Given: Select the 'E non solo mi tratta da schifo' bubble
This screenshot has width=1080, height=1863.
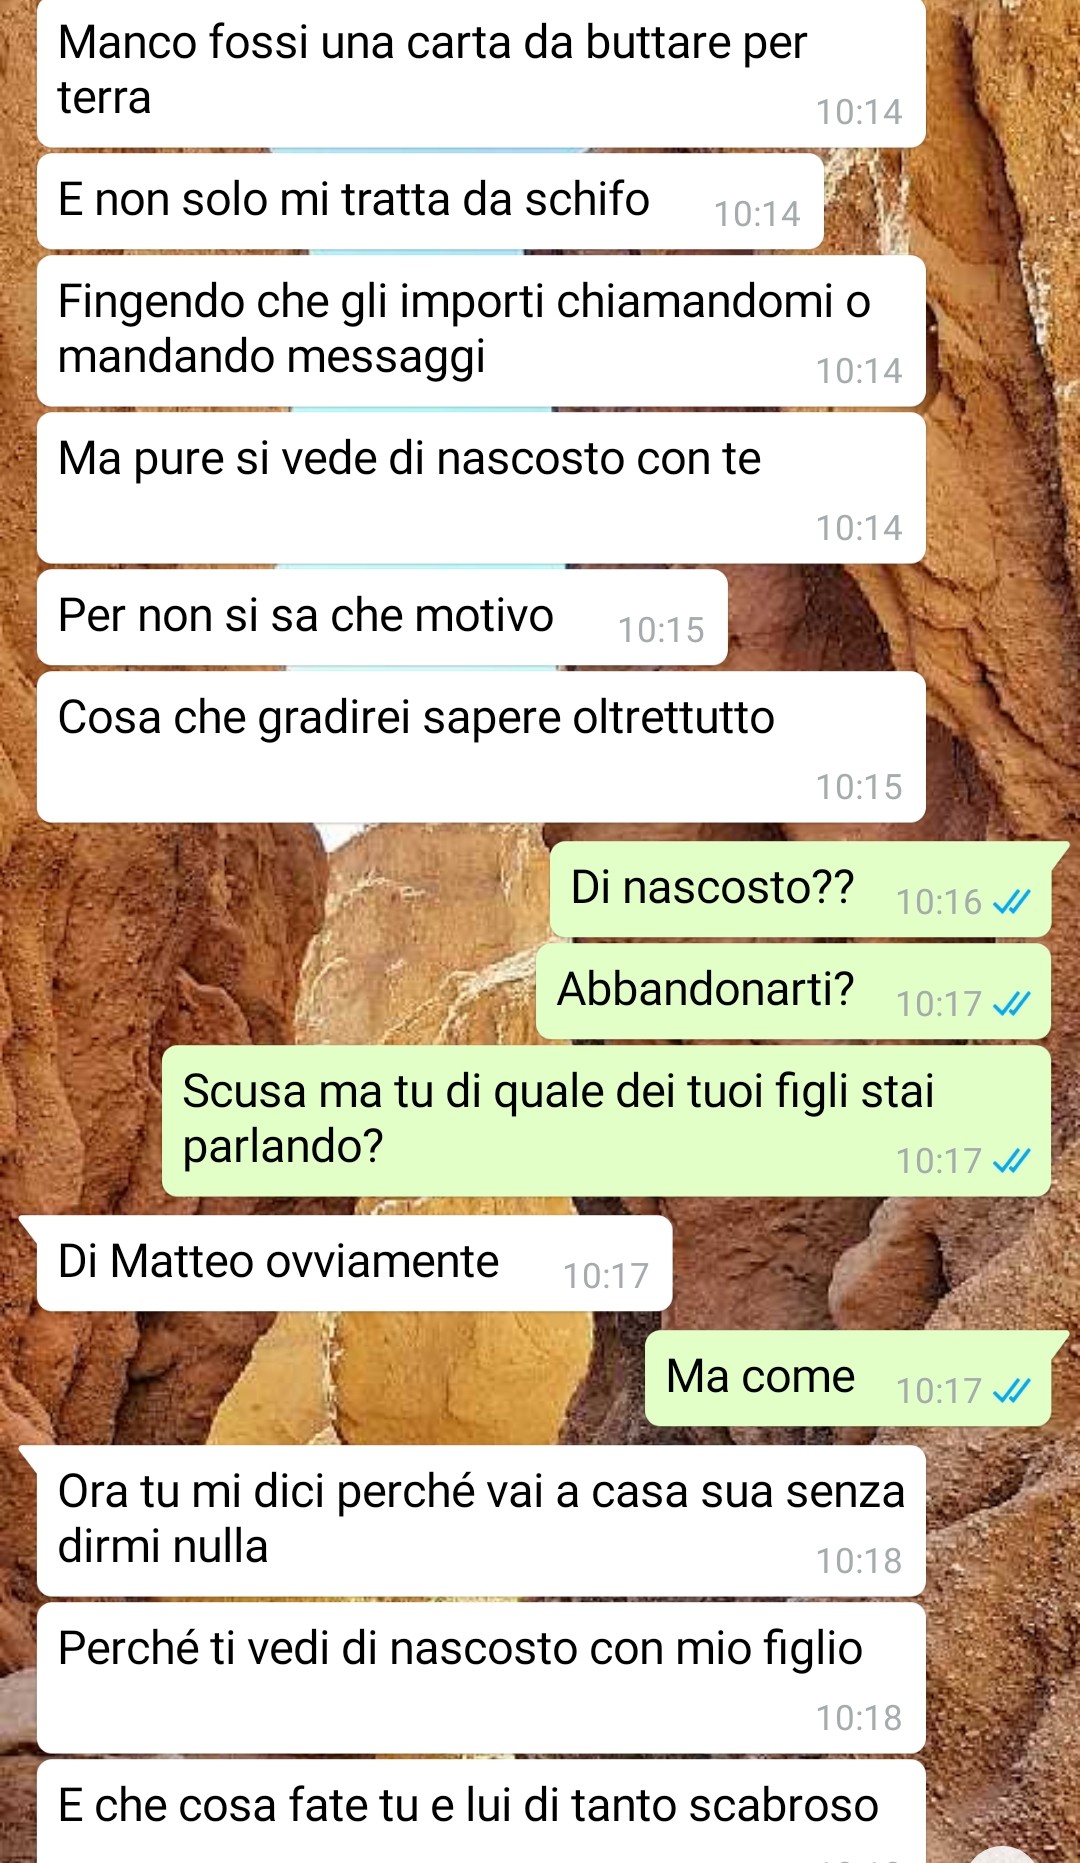Looking at the screenshot, I should click(x=430, y=201).
